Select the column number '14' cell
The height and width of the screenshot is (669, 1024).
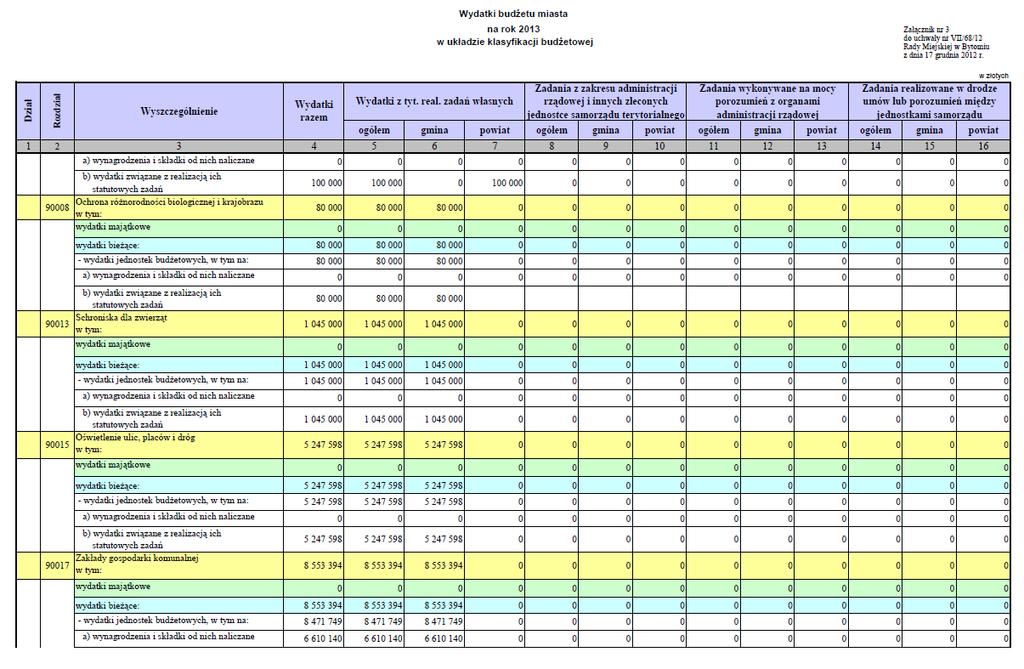(x=876, y=146)
